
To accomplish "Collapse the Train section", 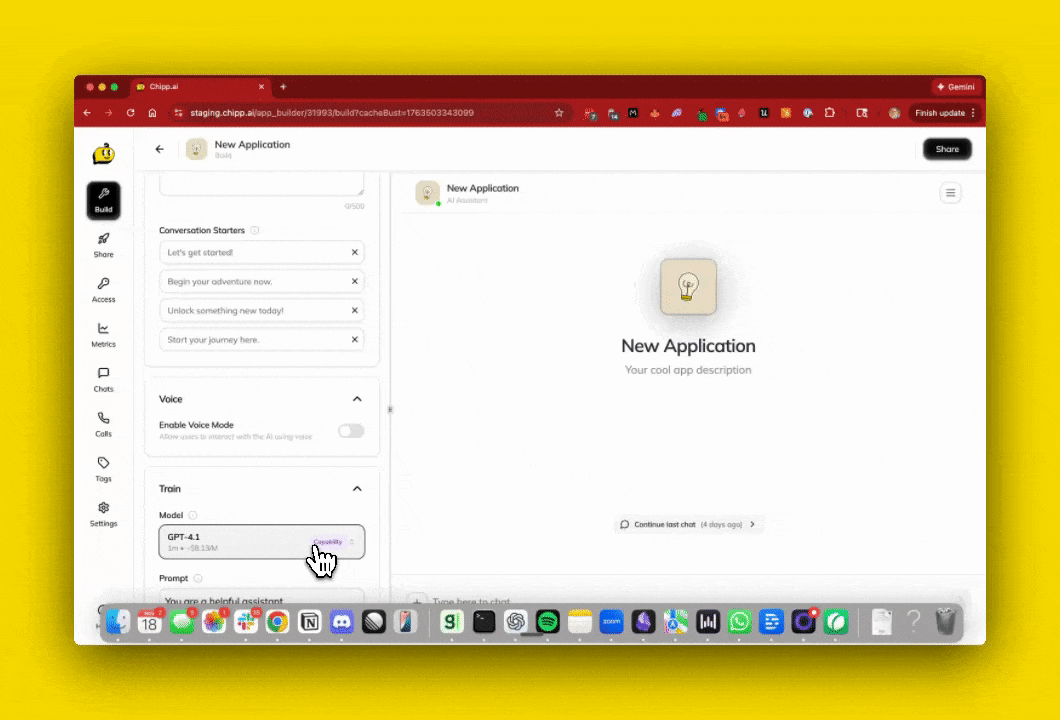I will [x=357, y=489].
